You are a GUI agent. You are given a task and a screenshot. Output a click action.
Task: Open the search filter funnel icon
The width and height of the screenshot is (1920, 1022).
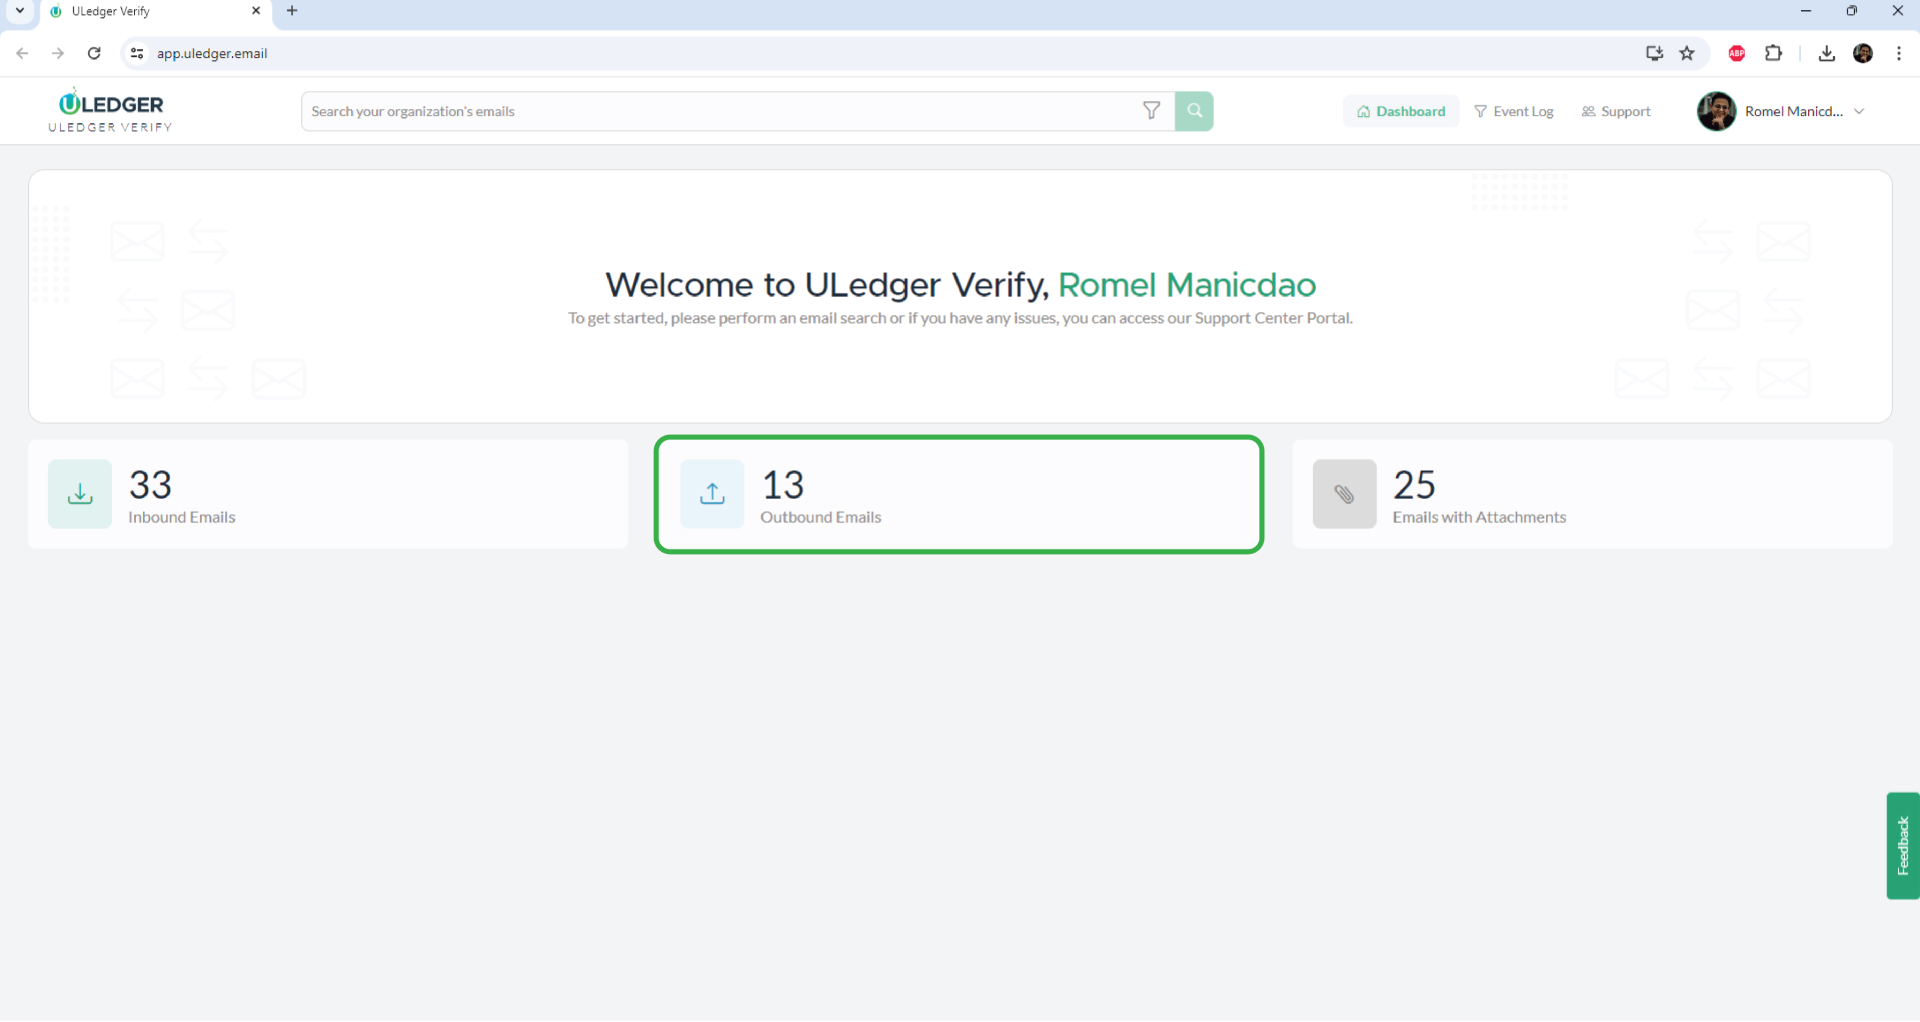click(x=1151, y=111)
